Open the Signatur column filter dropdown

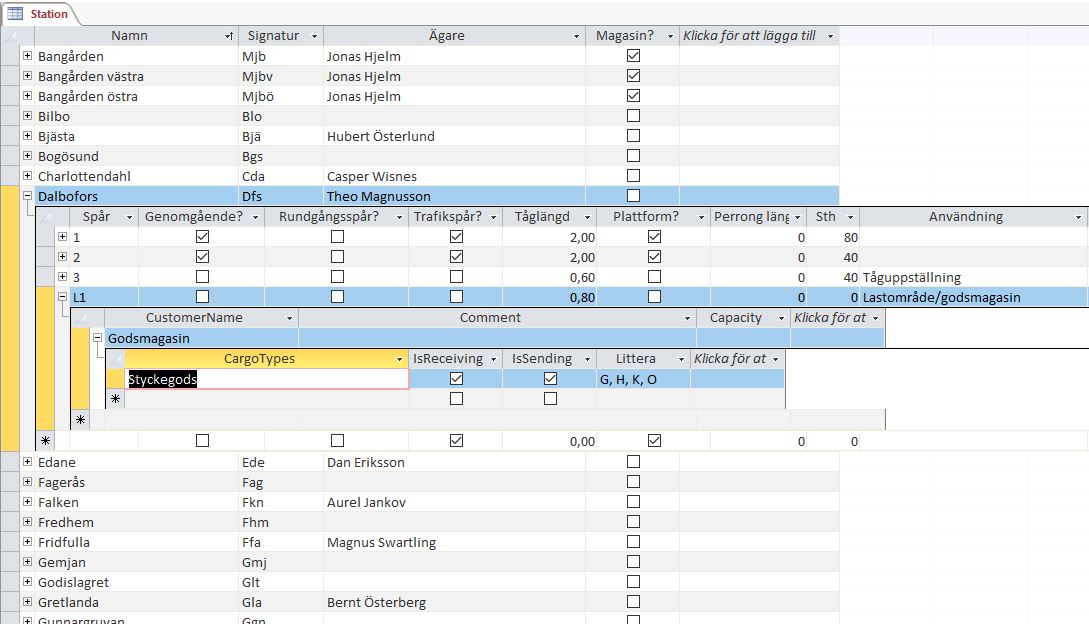click(x=314, y=36)
